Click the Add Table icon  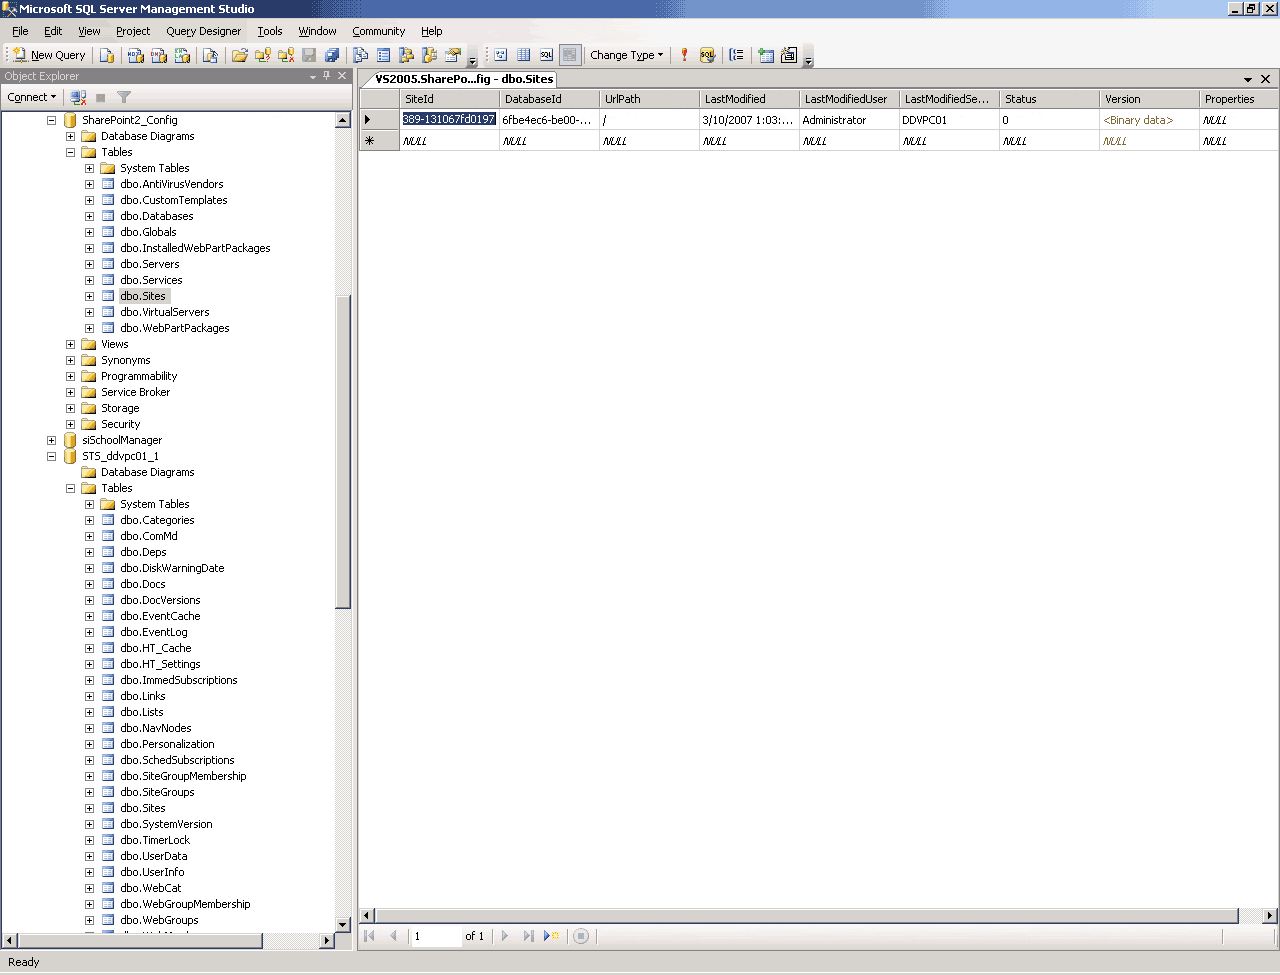pos(766,55)
